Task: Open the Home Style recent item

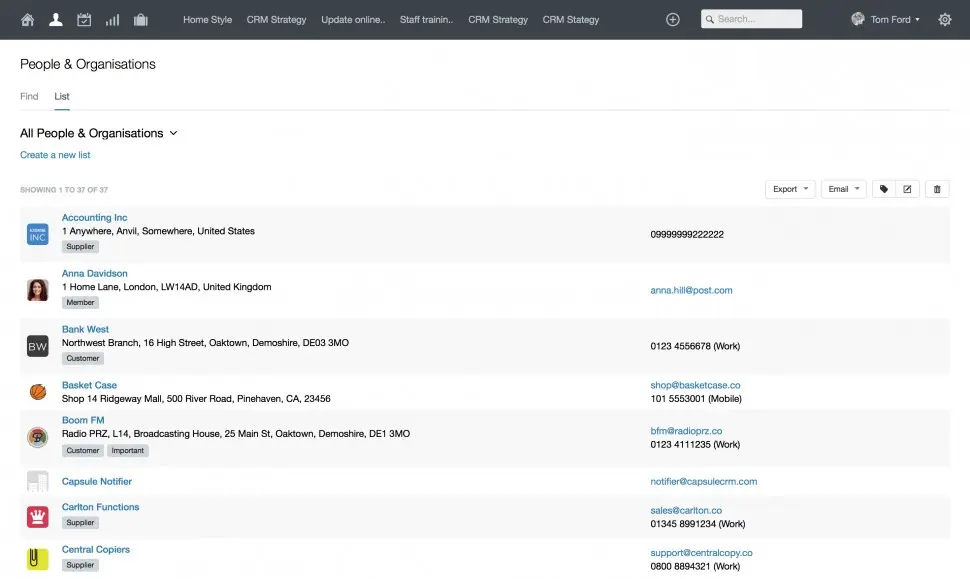Action: point(207,19)
